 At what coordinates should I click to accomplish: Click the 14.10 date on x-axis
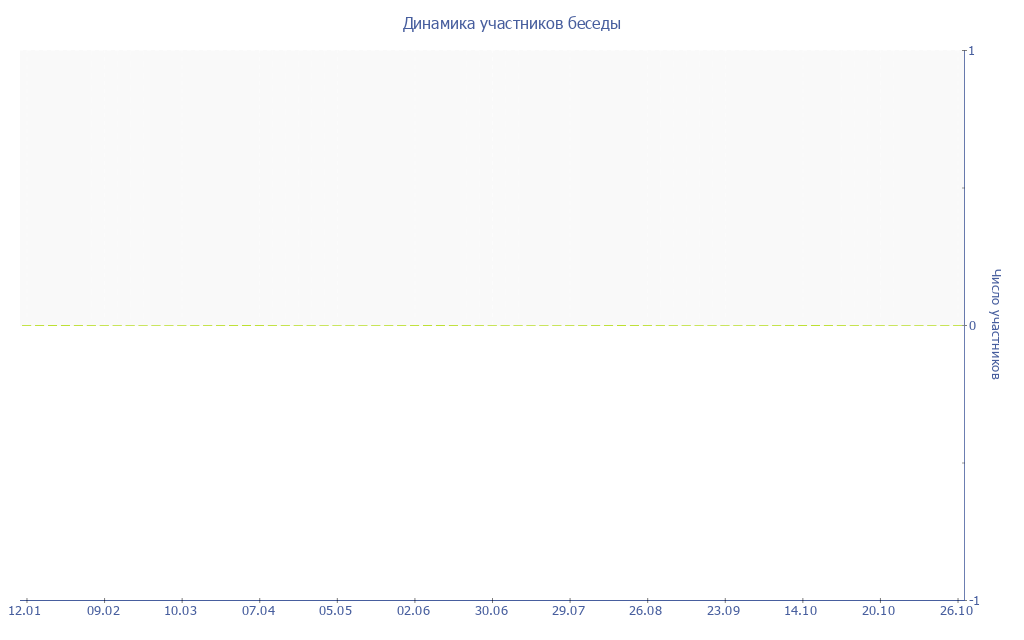801,611
